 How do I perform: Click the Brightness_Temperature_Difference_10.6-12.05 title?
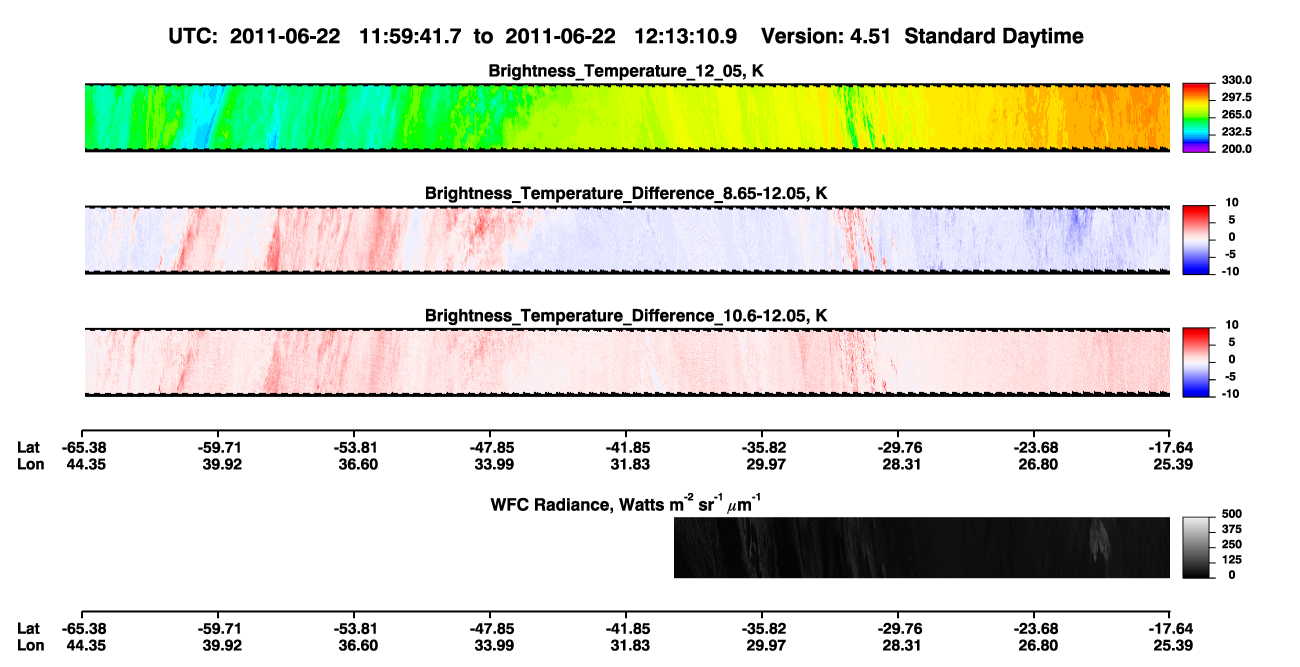tap(627, 315)
